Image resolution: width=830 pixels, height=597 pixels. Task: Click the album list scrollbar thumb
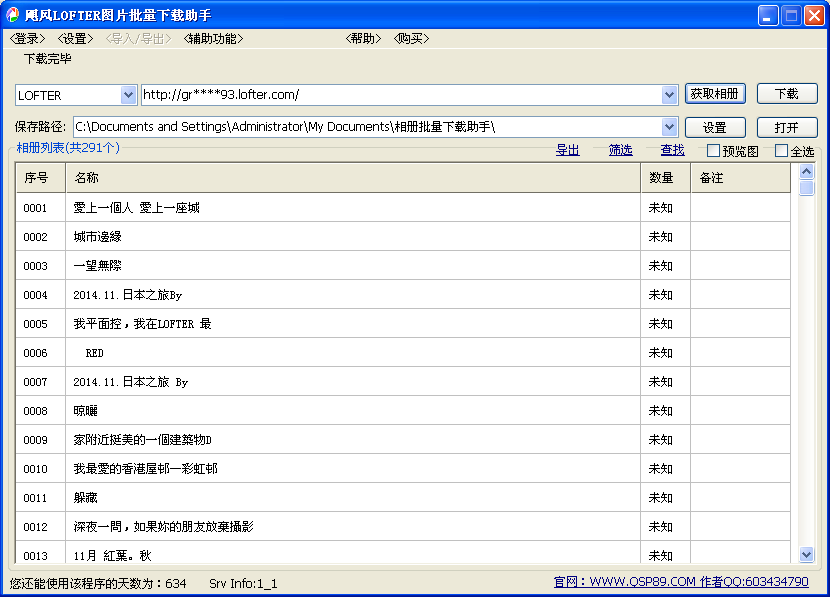pyautogui.click(x=806, y=188)
